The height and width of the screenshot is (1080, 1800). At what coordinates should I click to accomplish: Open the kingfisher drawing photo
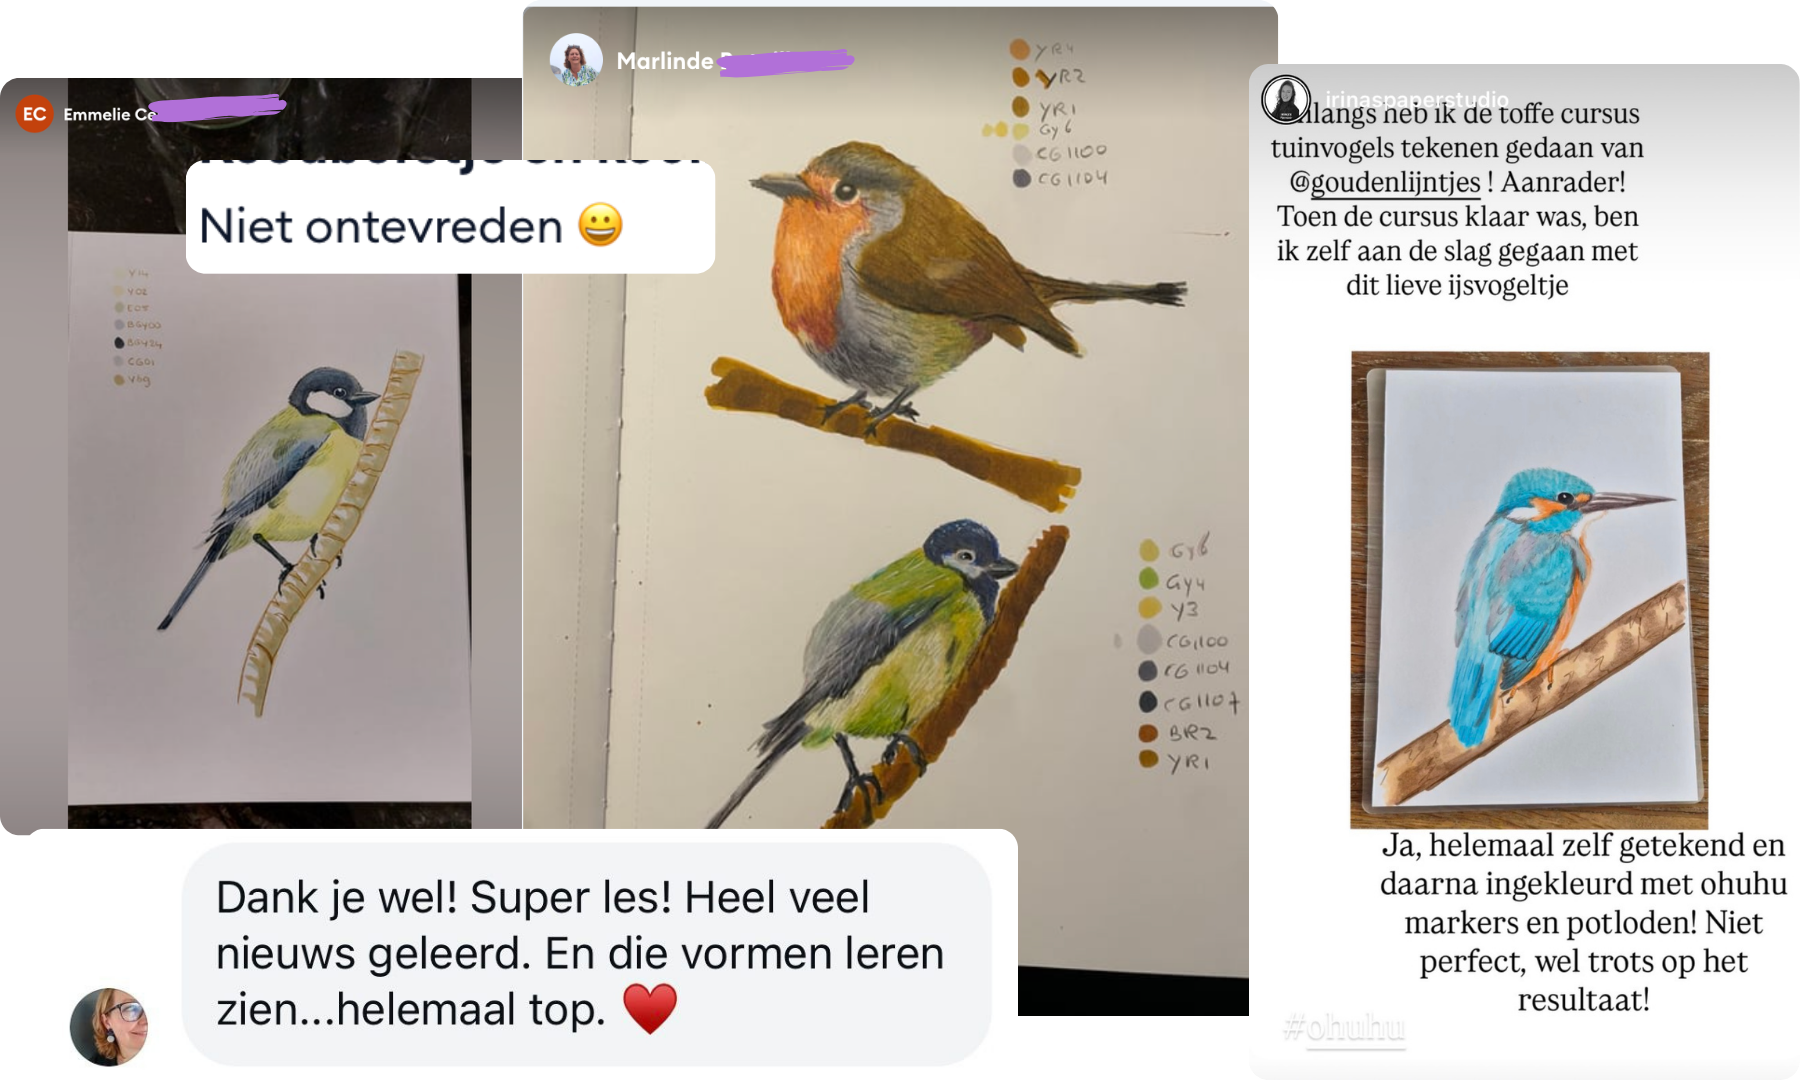click(1530, 589)
